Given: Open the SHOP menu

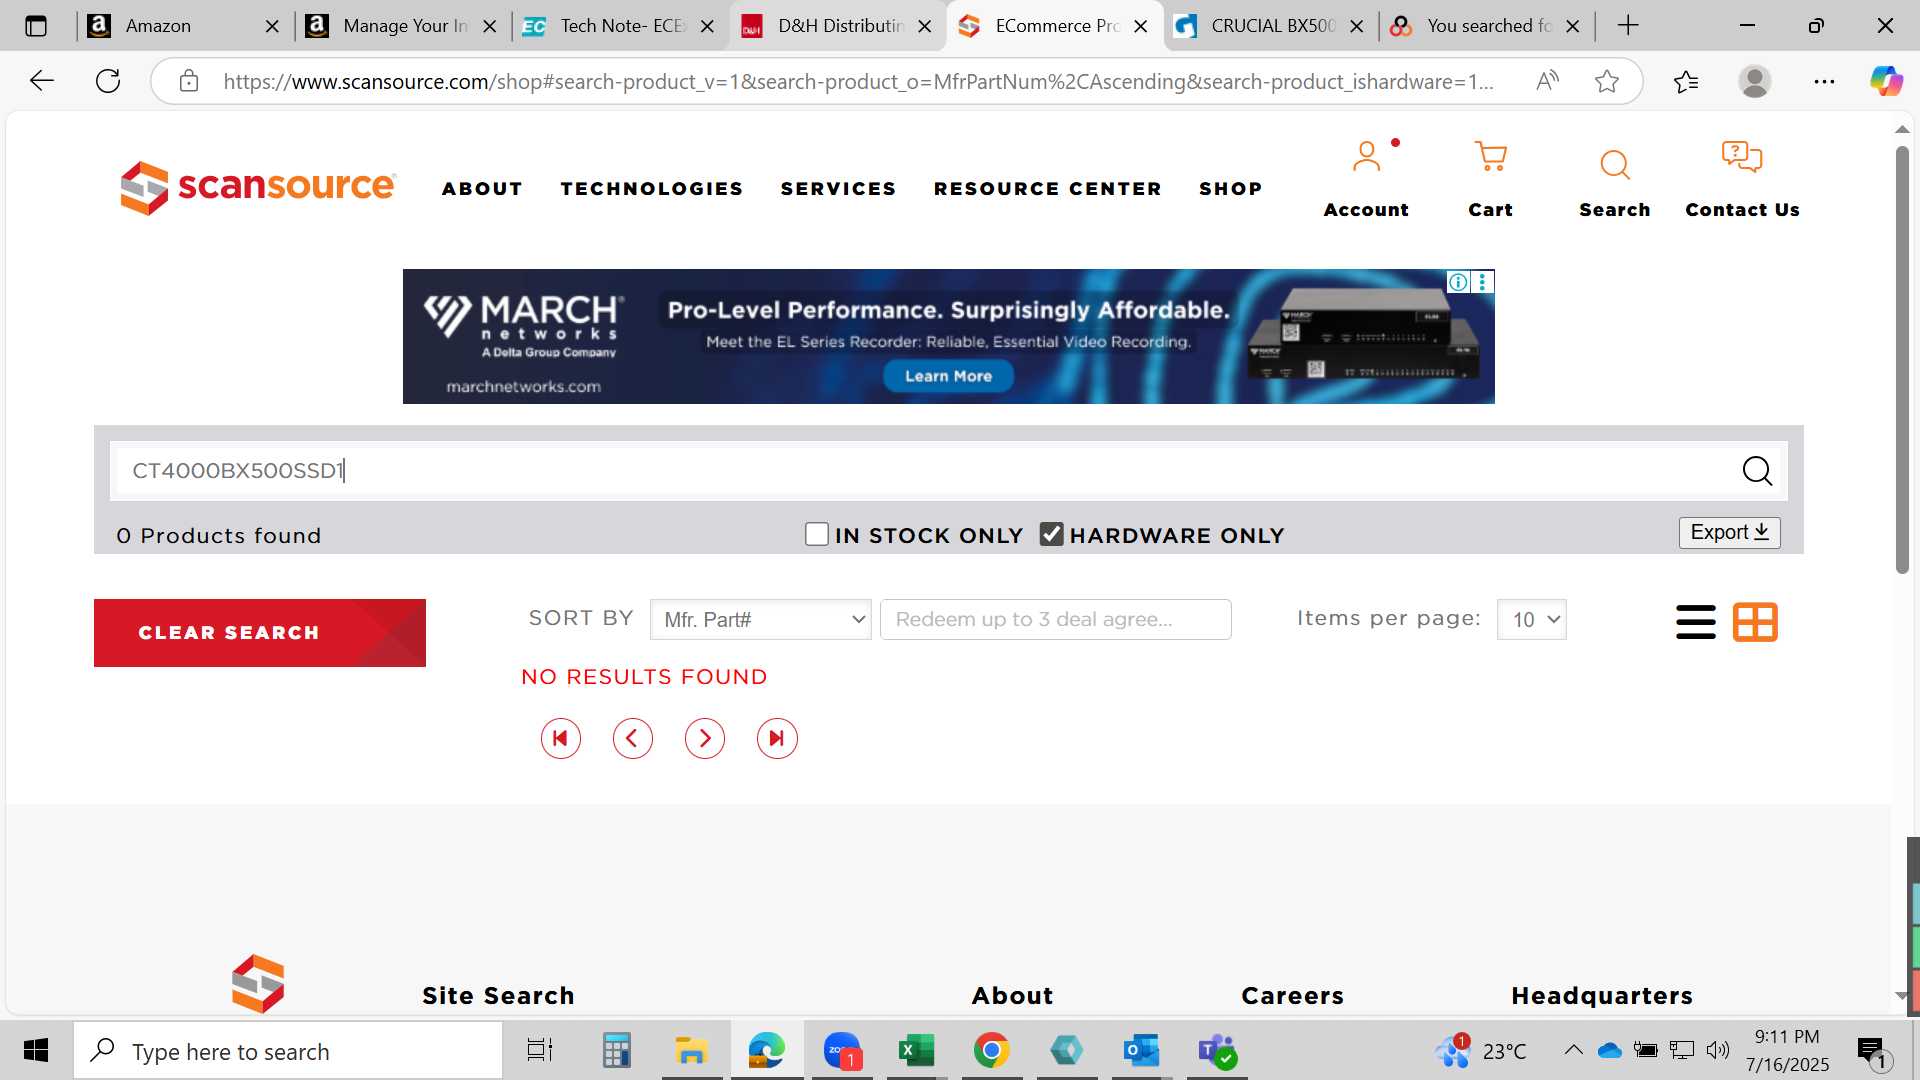Looking at the screenshot, I should pyautogui.click(x=1231, y=188).
